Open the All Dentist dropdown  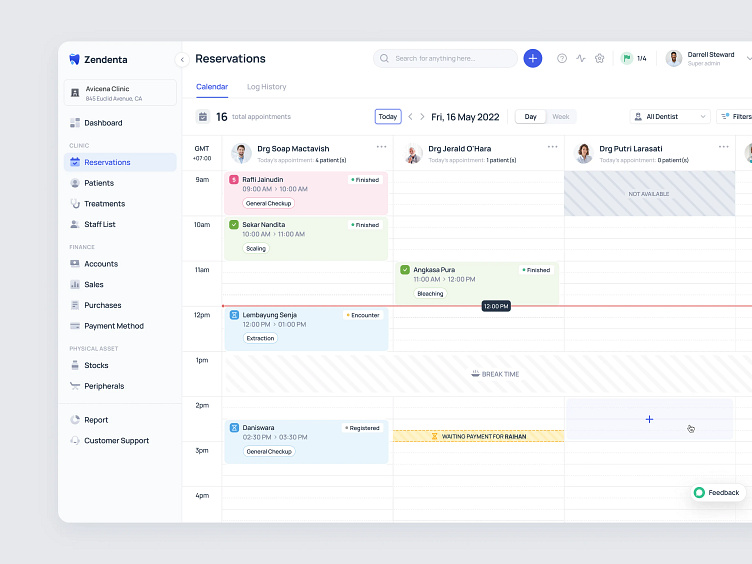(670, 117)
